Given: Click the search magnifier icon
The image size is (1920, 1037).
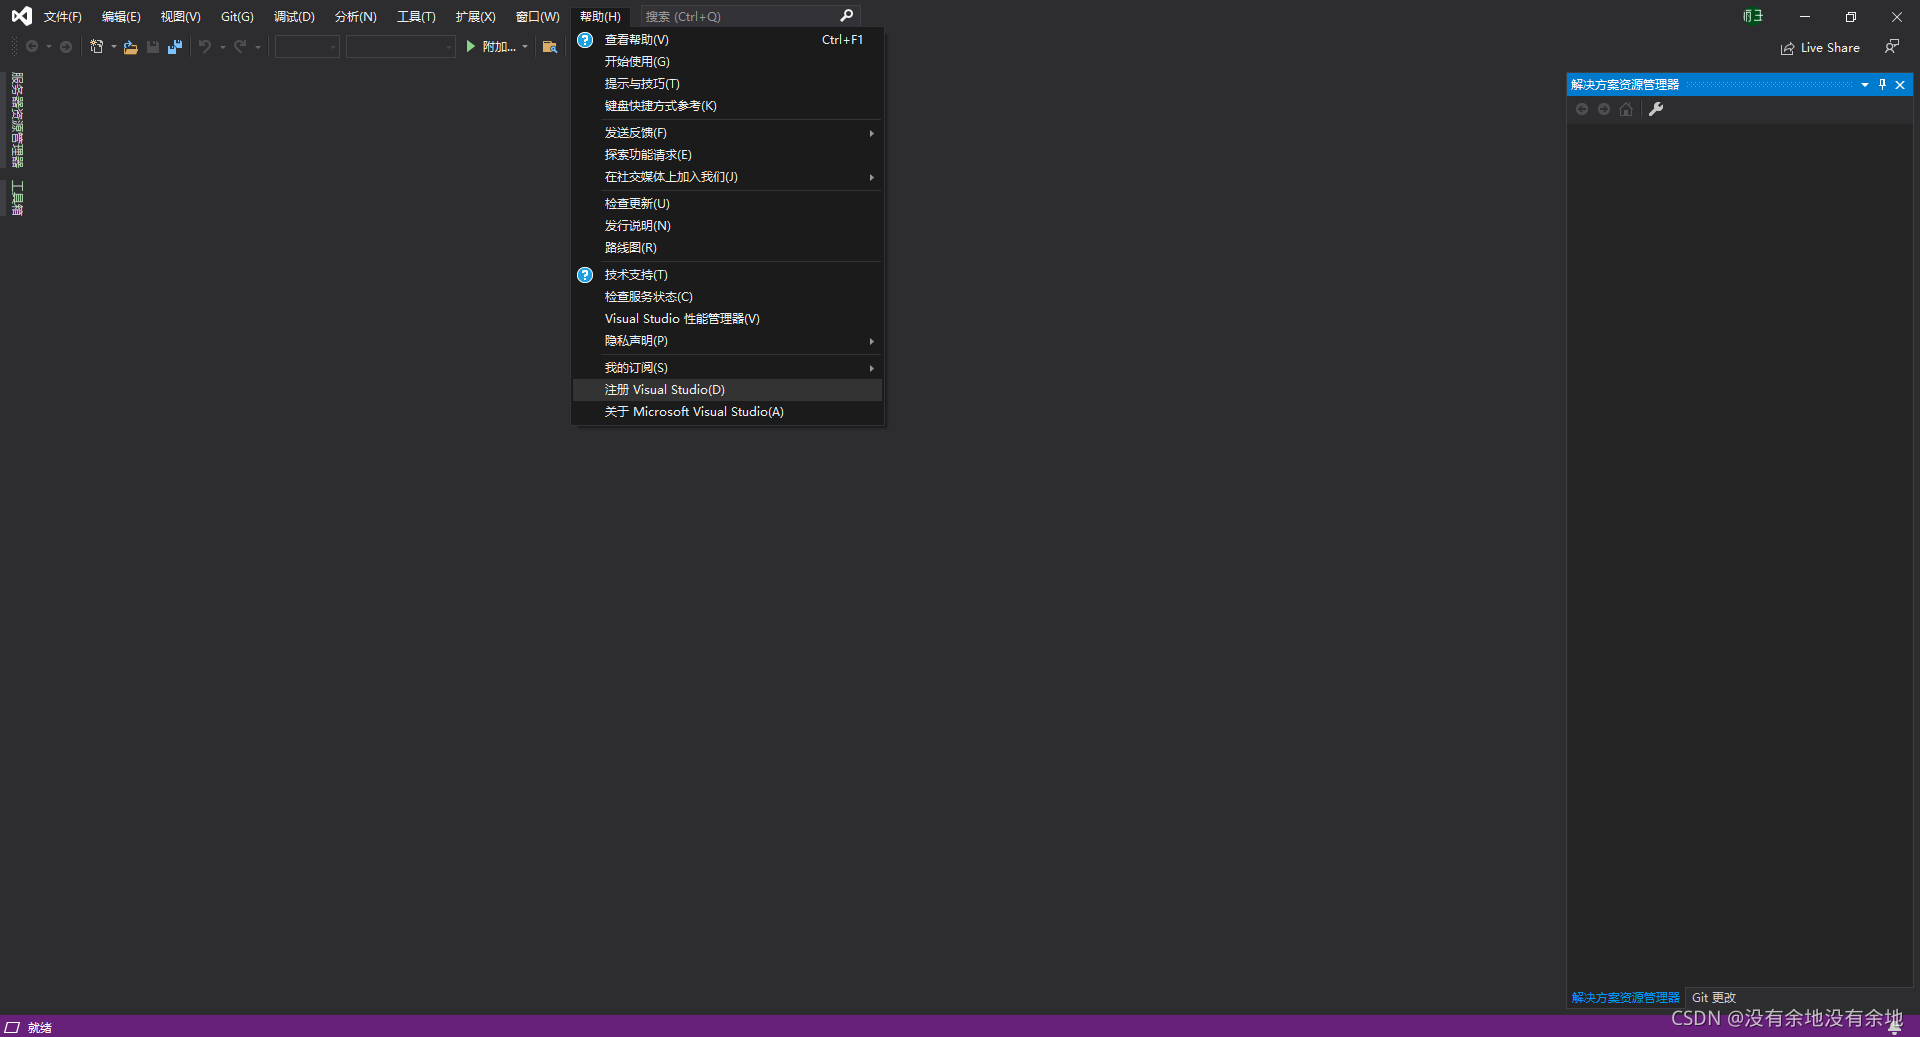Looking at the screenshot, I should (x=846, y=16).
